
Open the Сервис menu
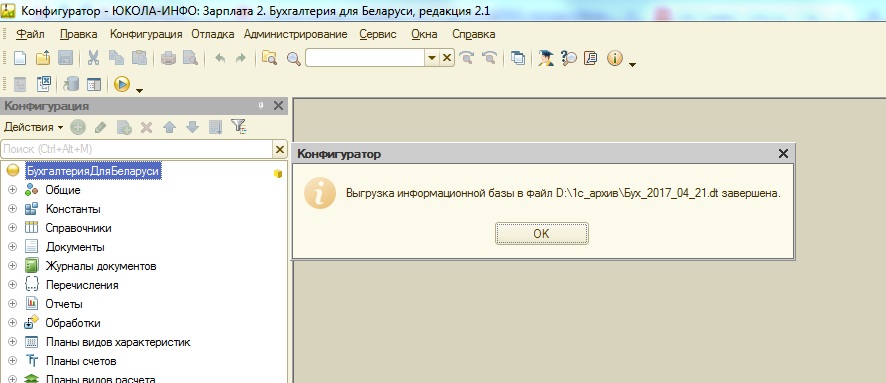click(378, 34)
